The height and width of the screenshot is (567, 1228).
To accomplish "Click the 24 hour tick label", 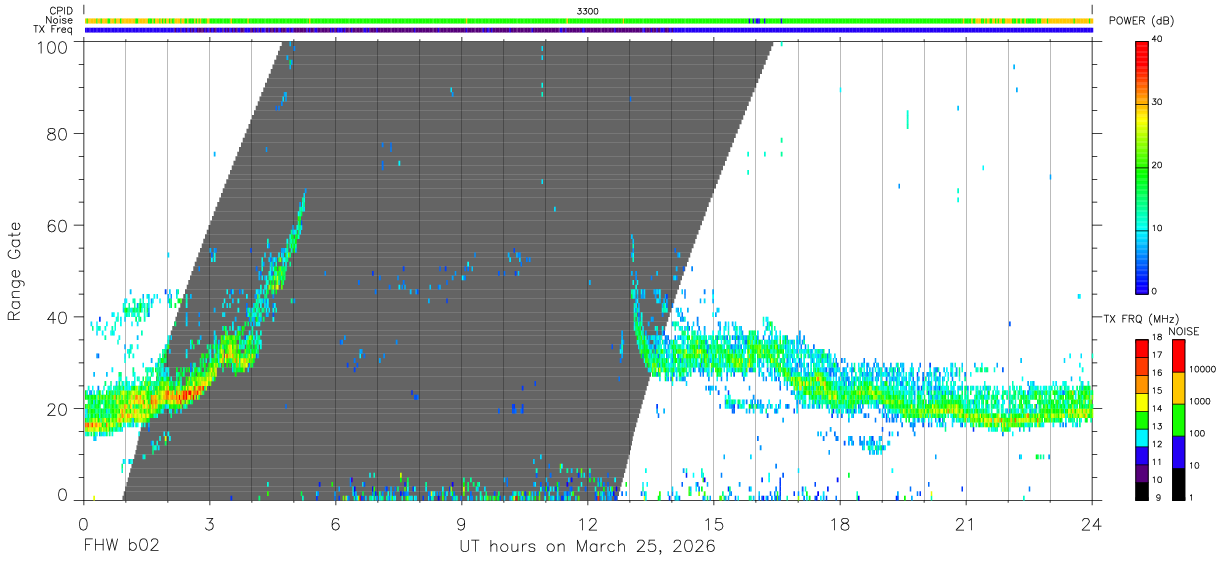I will (1092, 524).
